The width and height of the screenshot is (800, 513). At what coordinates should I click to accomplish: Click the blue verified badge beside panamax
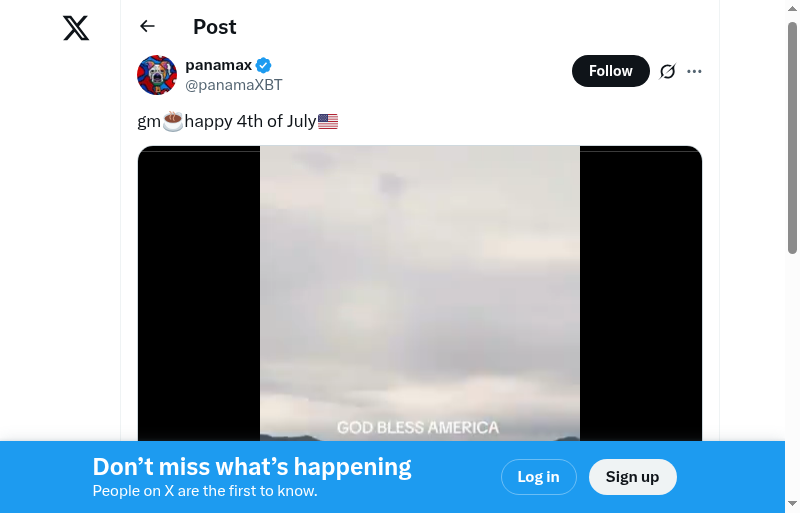click(264, 65)
